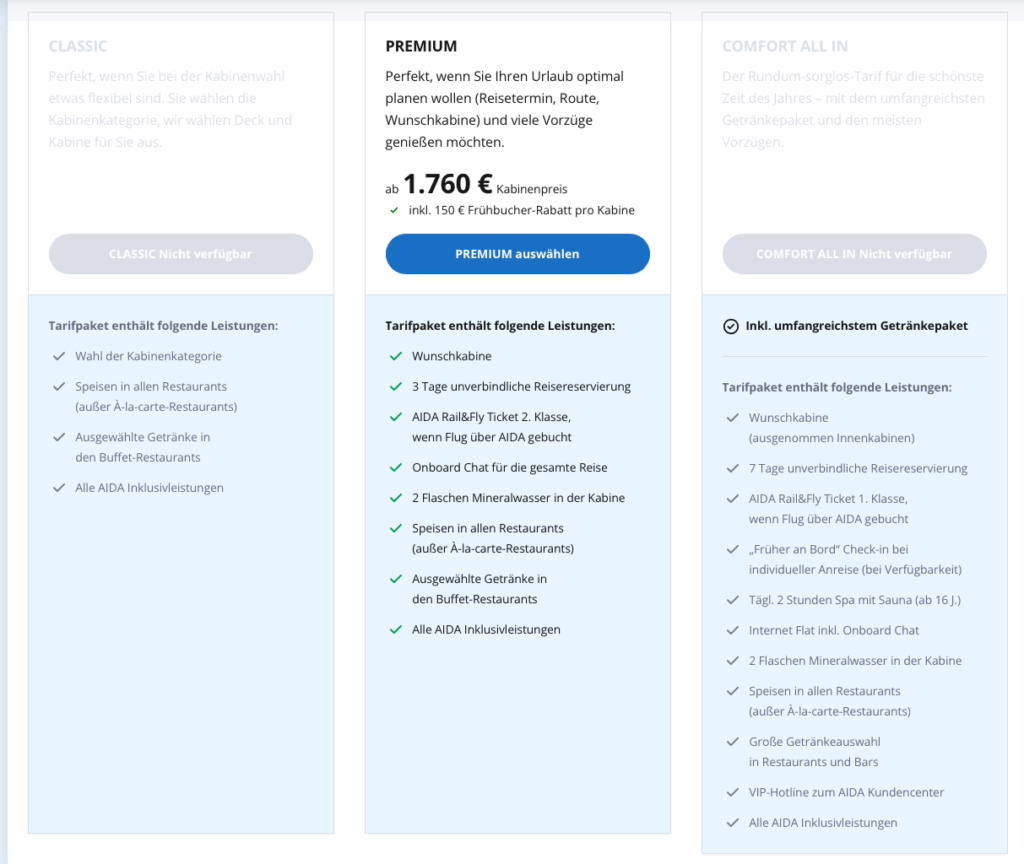The image size is (1024, 864).
Task: Click the CLASSIC tariff heading
Action: click(x=78, y=46)
